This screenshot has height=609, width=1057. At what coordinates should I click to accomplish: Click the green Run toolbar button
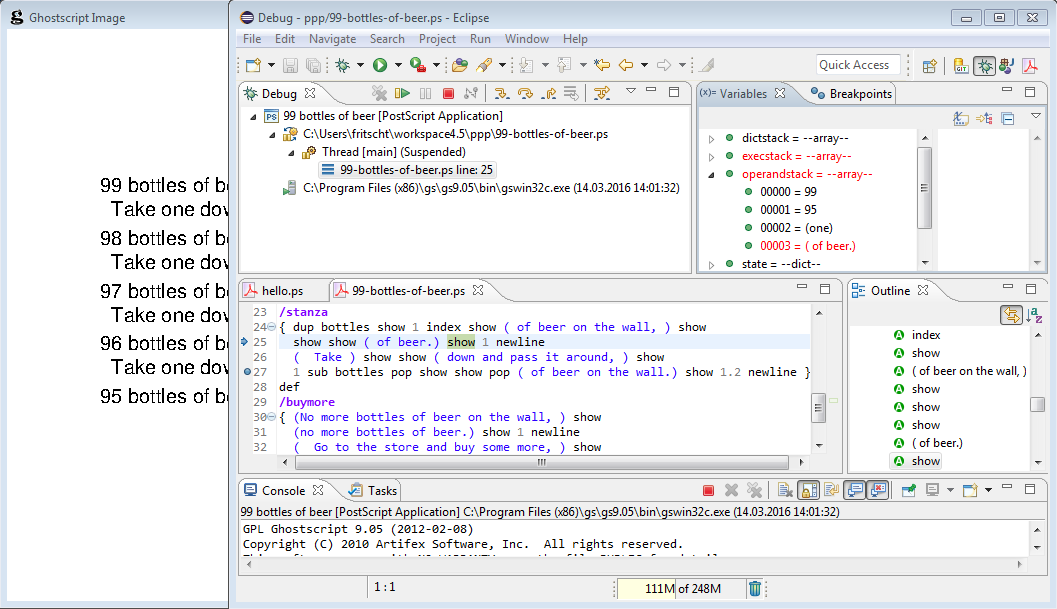point(380,65)
